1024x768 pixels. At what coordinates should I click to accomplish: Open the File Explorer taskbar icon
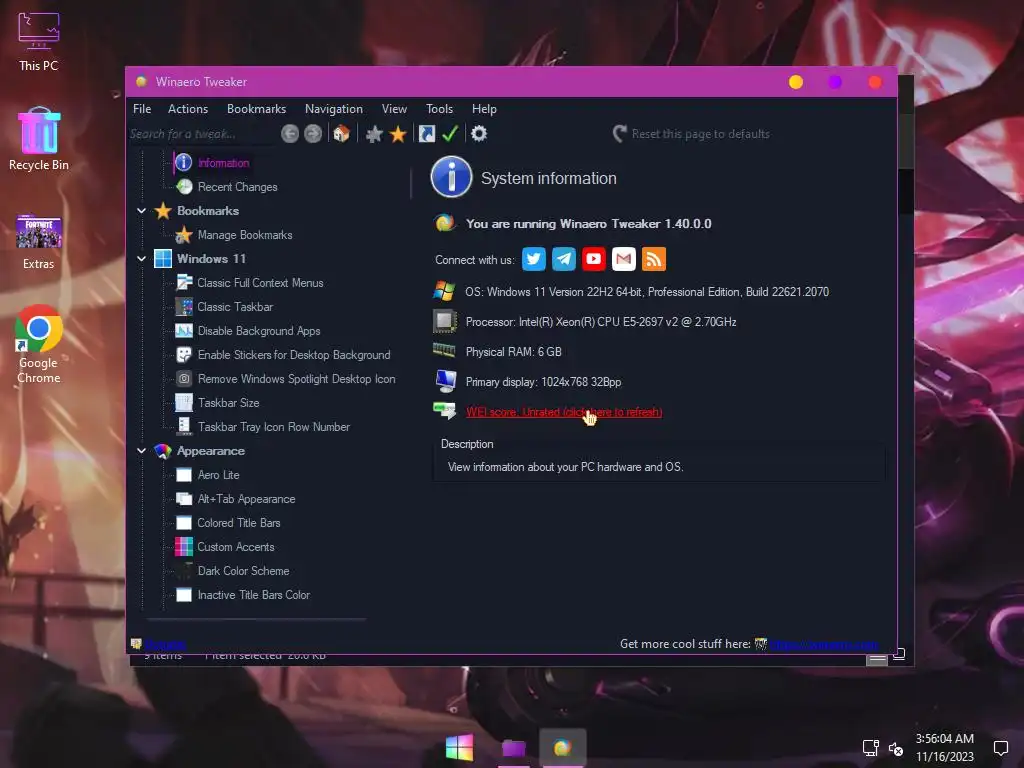pos(514,748)
